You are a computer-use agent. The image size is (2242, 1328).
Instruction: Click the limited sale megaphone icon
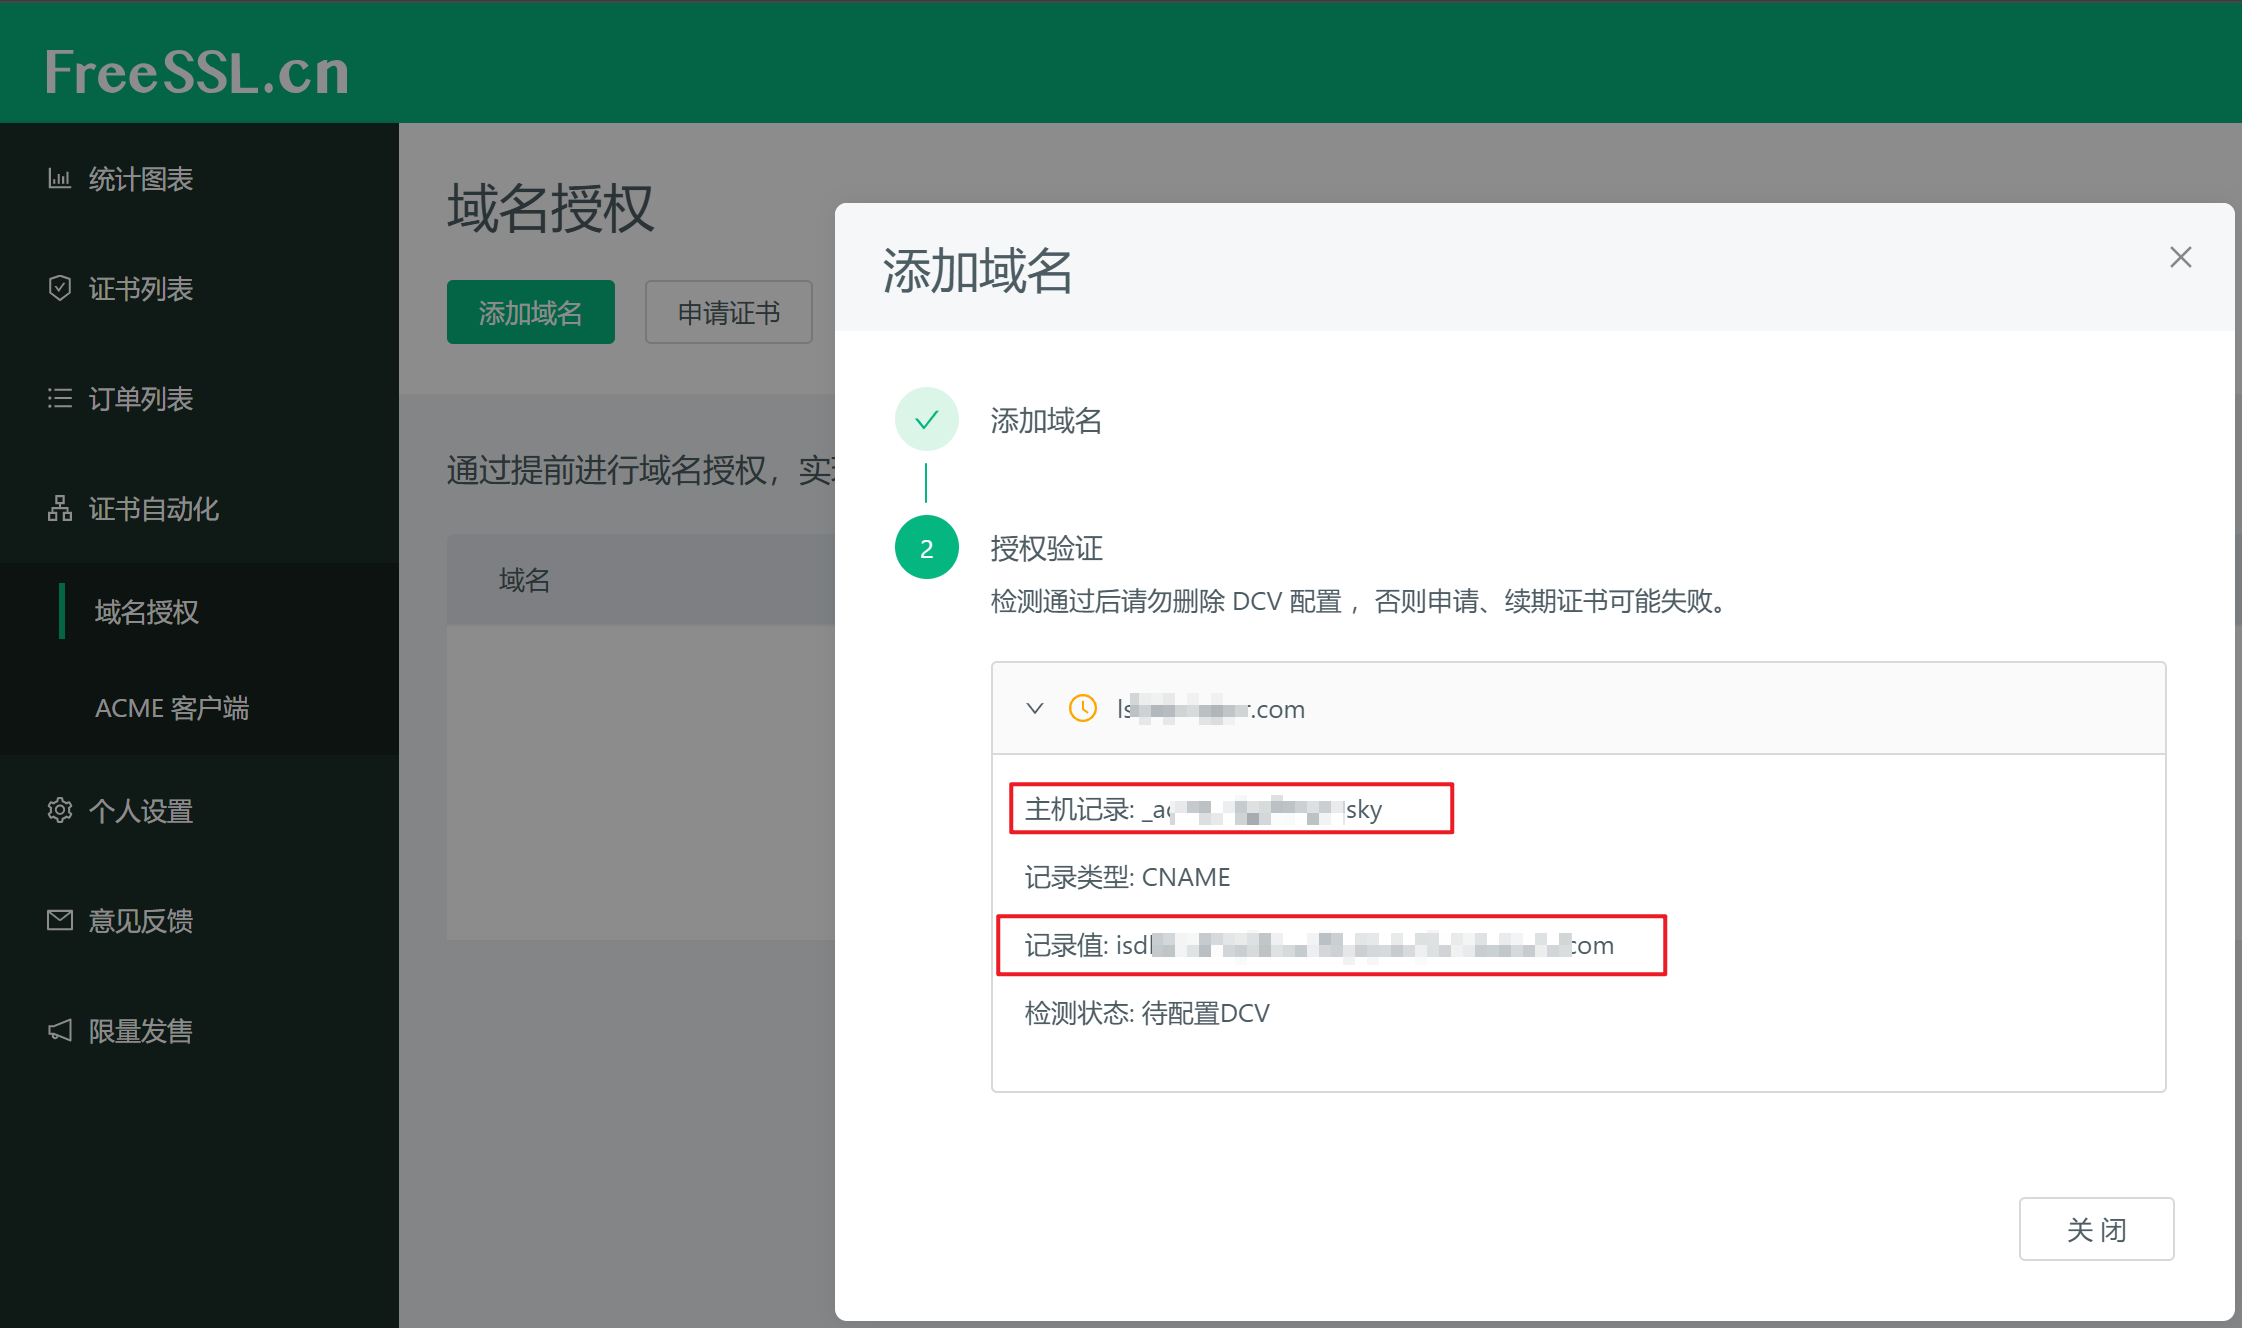click(x=59, y=1030)
